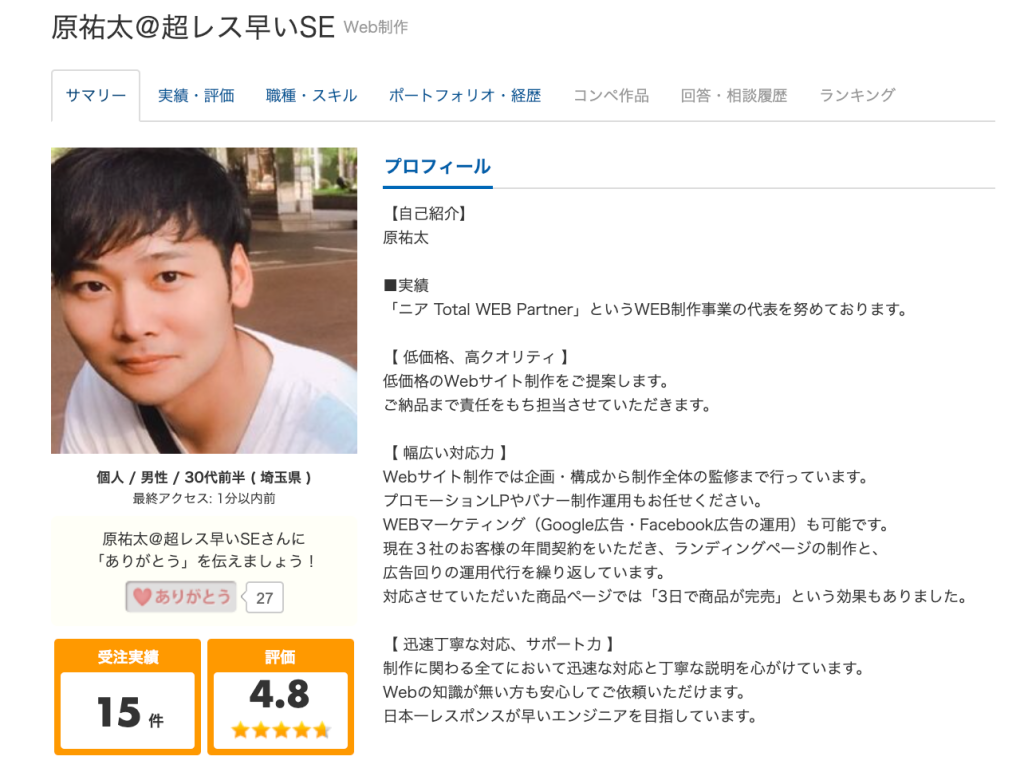Click the 27 thanks count bubble
The image size is (1024, 768).
coord(264,598)
